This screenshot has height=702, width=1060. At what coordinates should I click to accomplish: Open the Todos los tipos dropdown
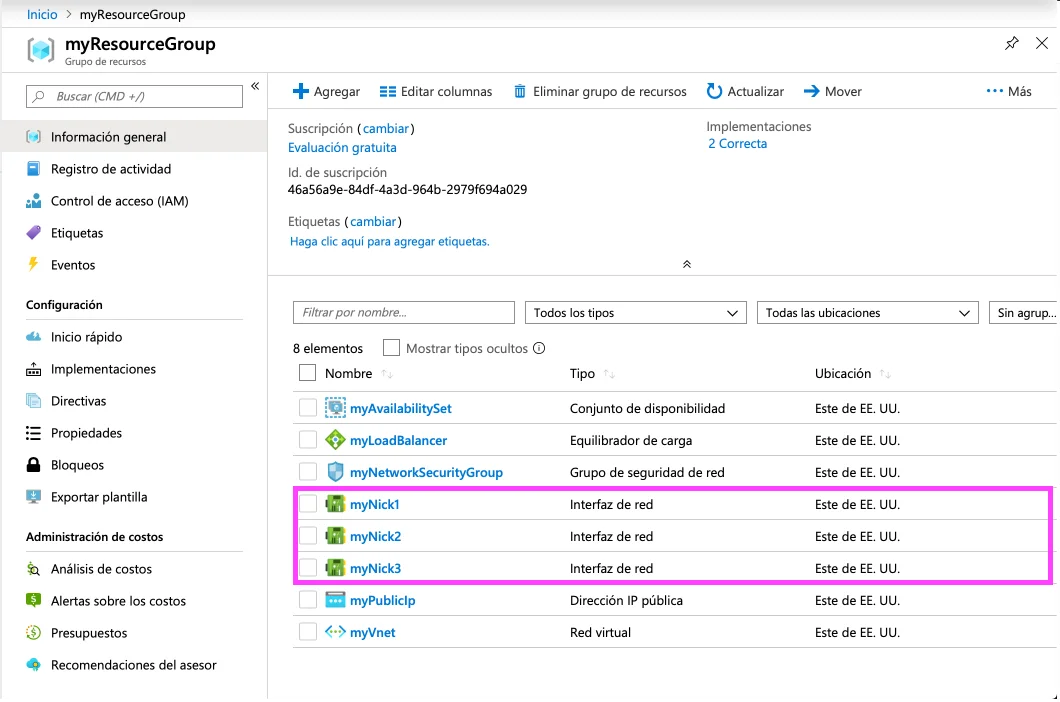635,312
